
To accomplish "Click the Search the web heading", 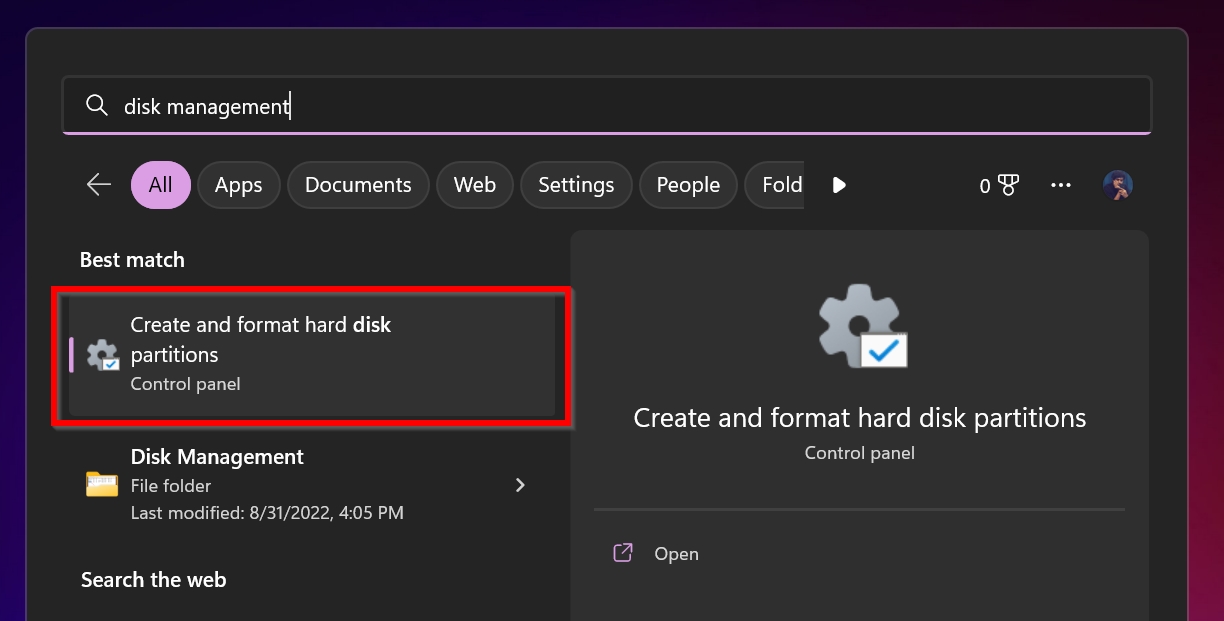I will [153, 580].
